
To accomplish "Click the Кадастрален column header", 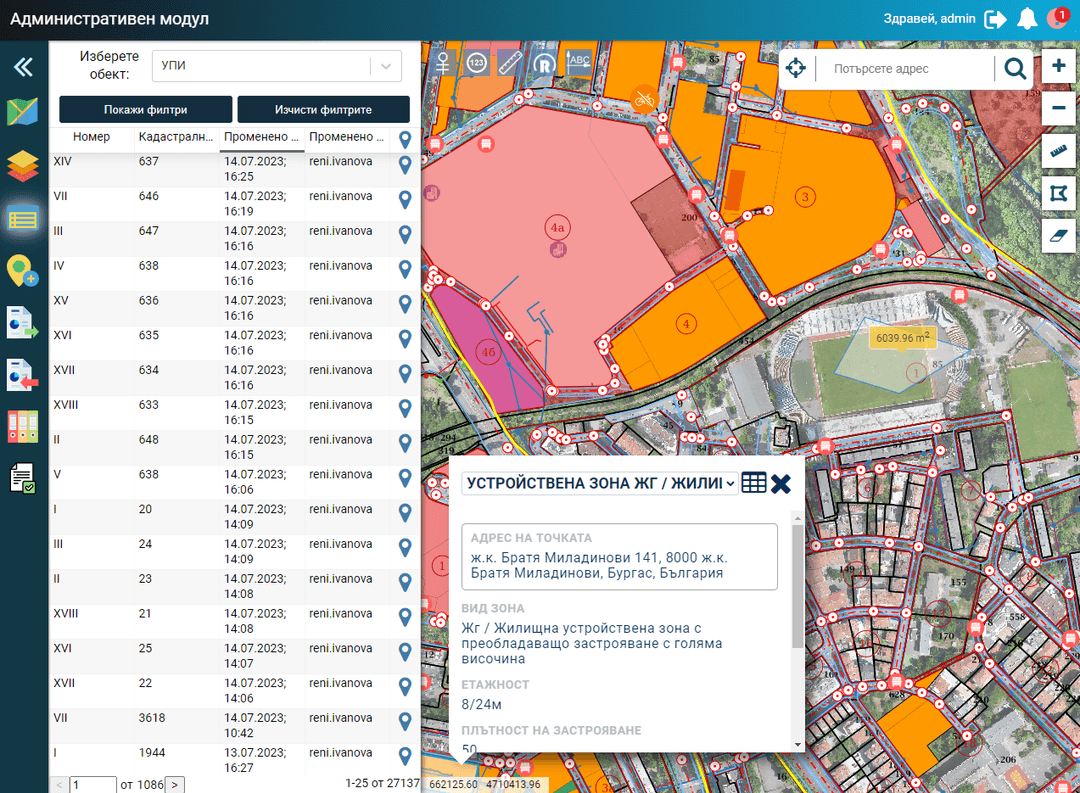I will point(176,137).
